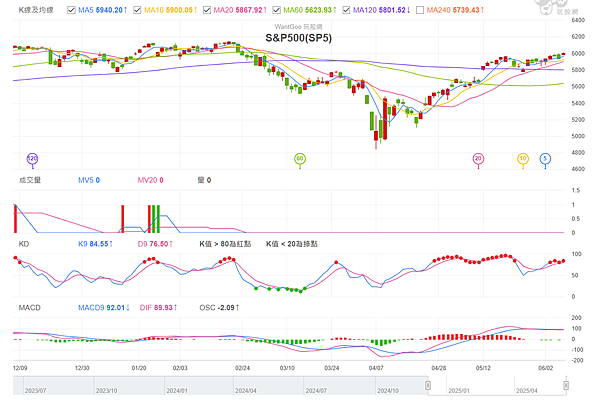
Task: Click the 2025/04 label in selected range
Action: pyautogui.click(x=527, y=391)
